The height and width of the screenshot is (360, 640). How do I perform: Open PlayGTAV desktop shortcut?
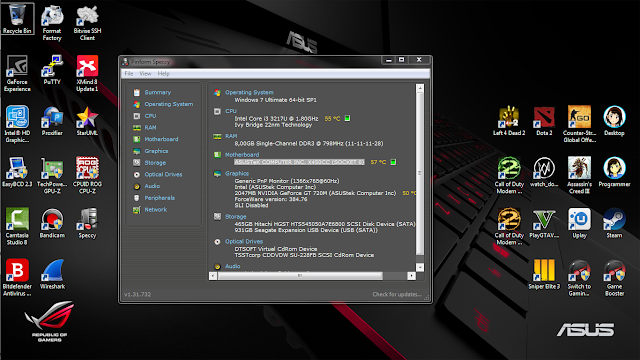544,223
